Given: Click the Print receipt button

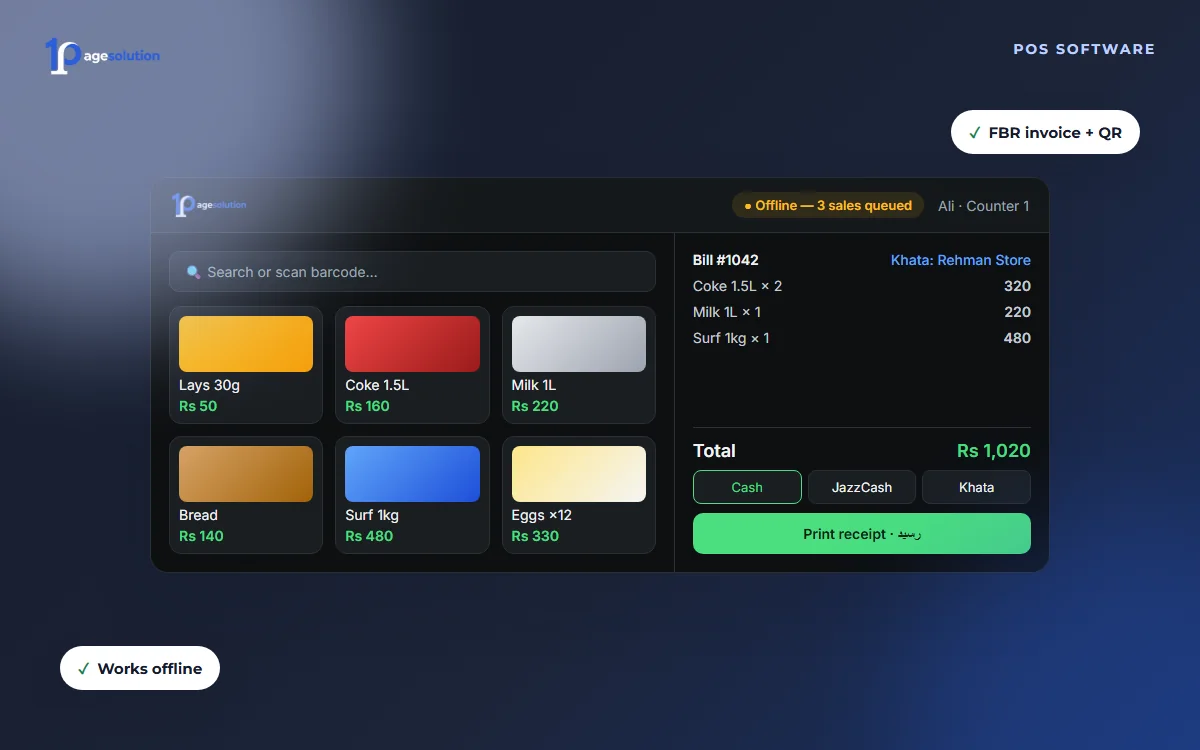Looking at the screenshot, I should 862,534.
